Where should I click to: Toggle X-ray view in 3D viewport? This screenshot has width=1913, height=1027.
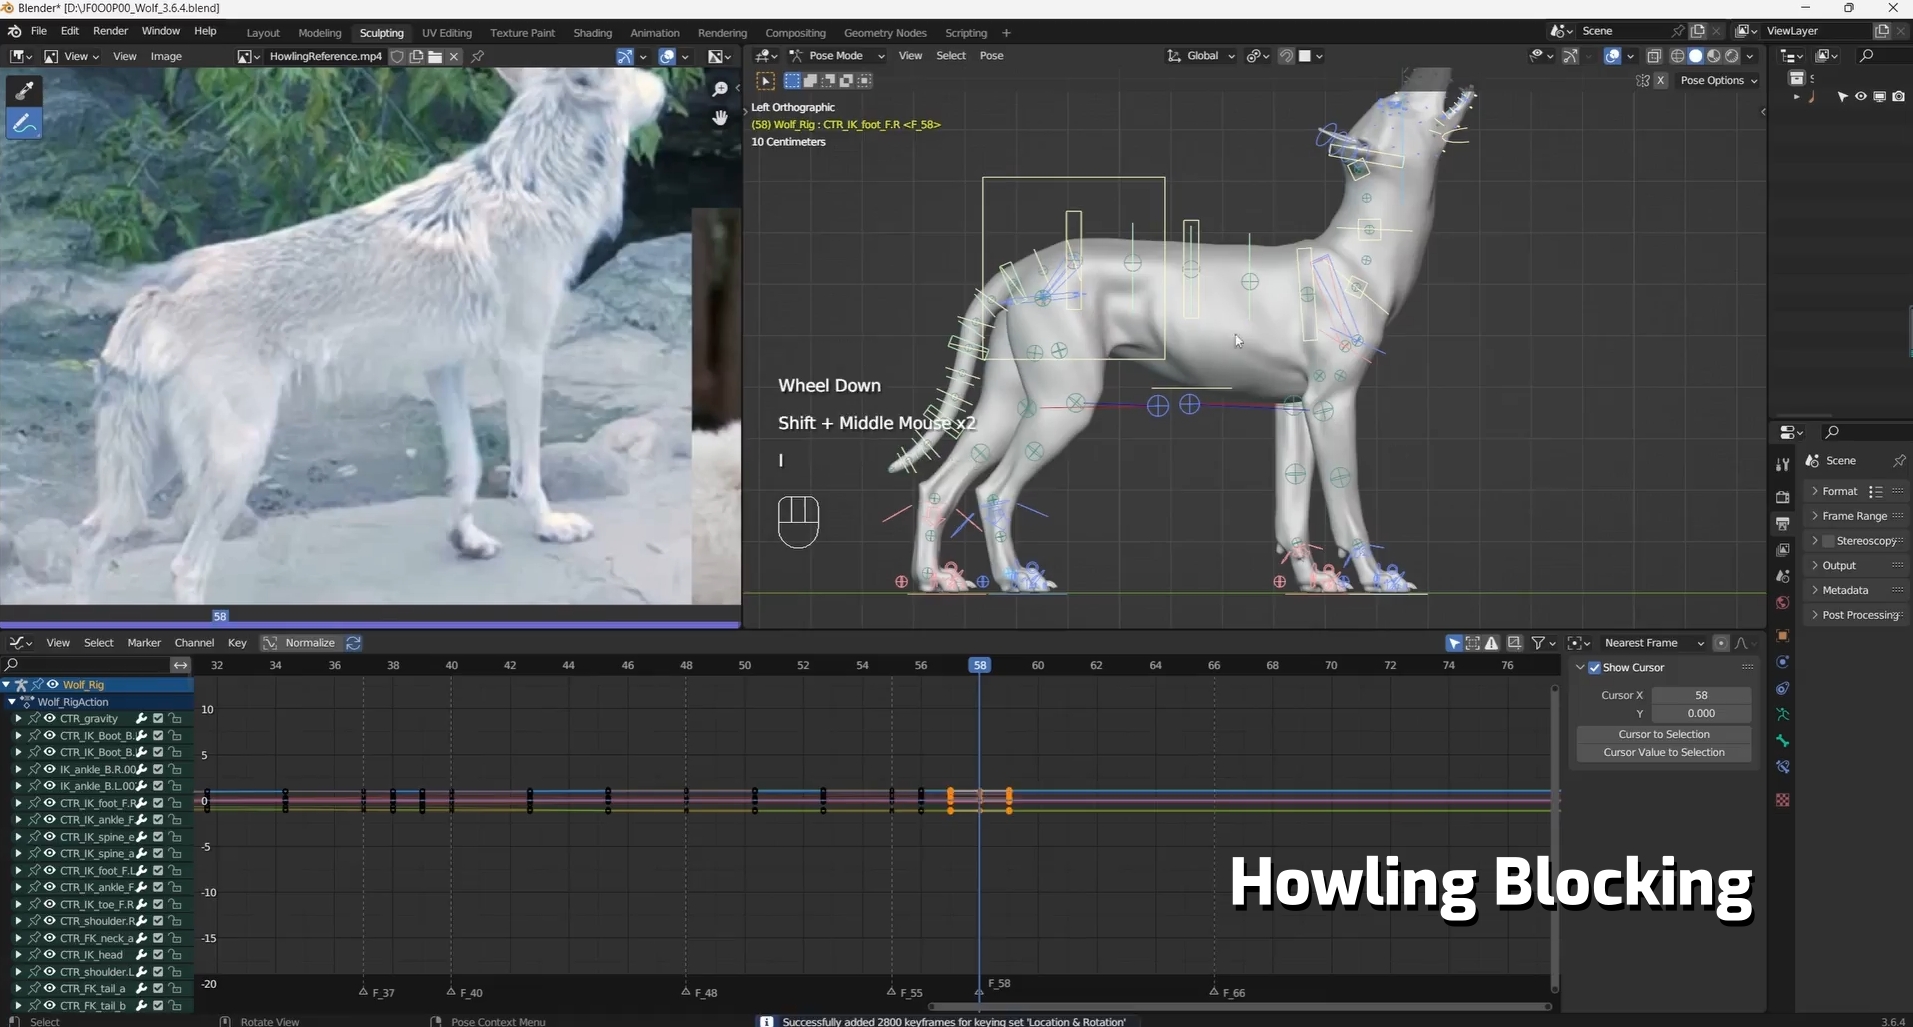click(1653, 56)
